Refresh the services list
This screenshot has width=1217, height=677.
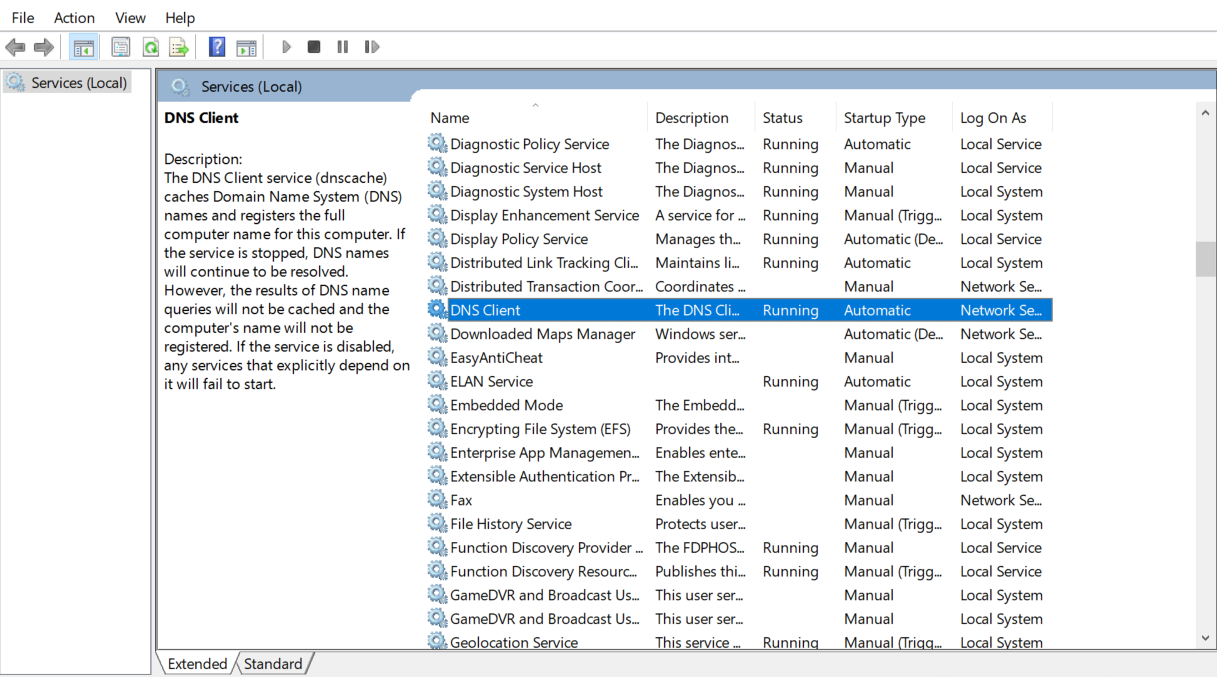[x=151, y=46]
